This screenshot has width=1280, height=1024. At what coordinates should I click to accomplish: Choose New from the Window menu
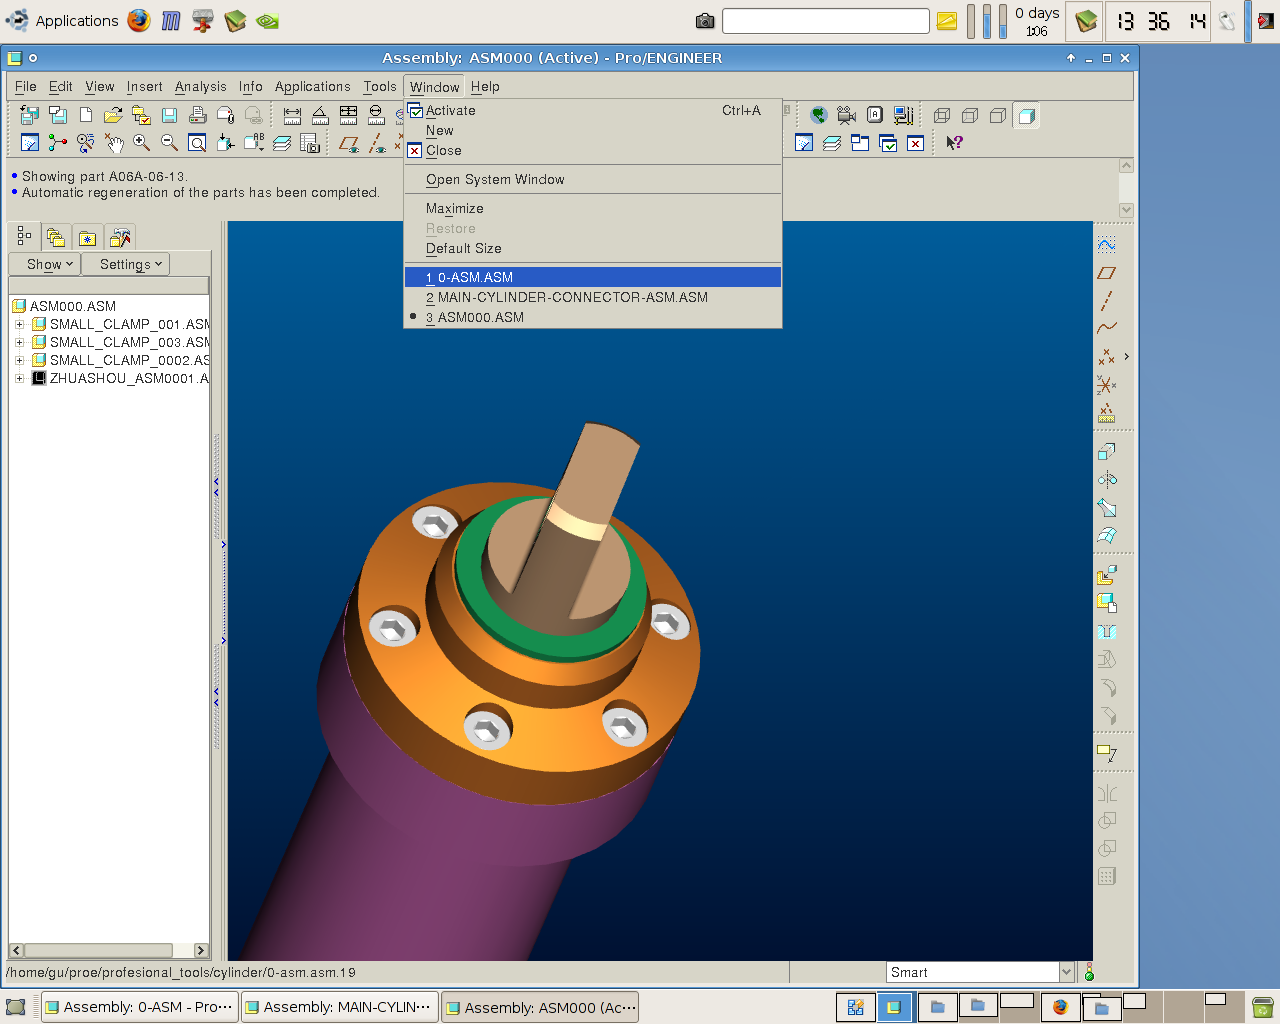tap(593, 131)
